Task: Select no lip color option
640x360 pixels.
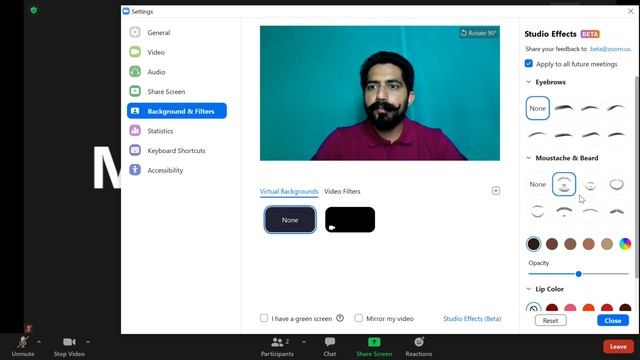Action: coord(533,308)
